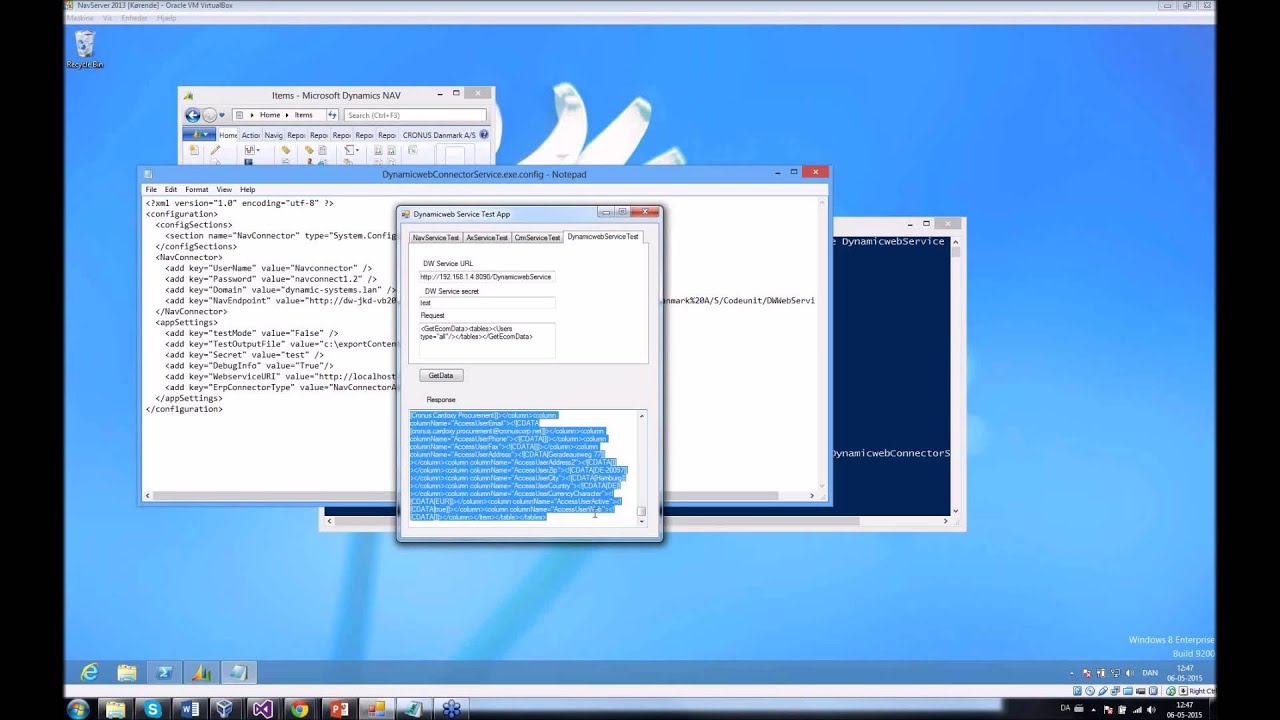Click the DW Service URL field
This screenshot has width=1280, height=720.
pyautogui.click(x=487, y=277)
